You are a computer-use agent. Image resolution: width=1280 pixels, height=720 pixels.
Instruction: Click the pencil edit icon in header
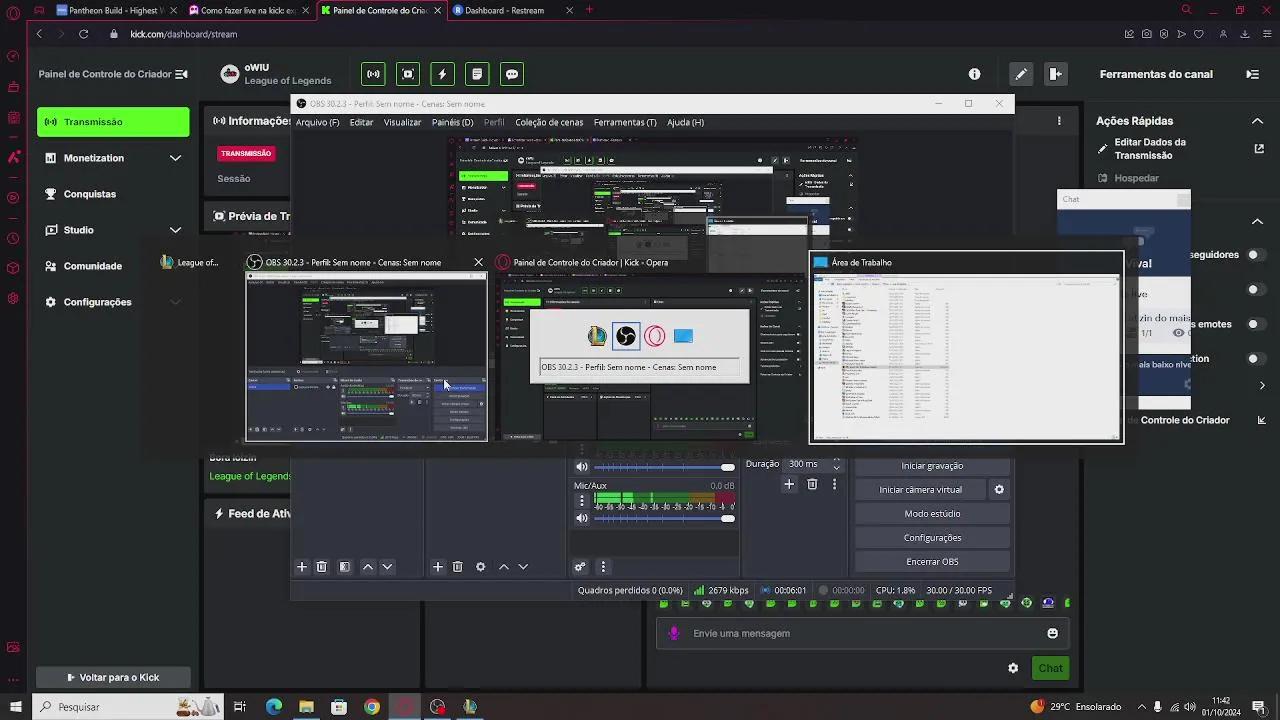(1020, 74)
